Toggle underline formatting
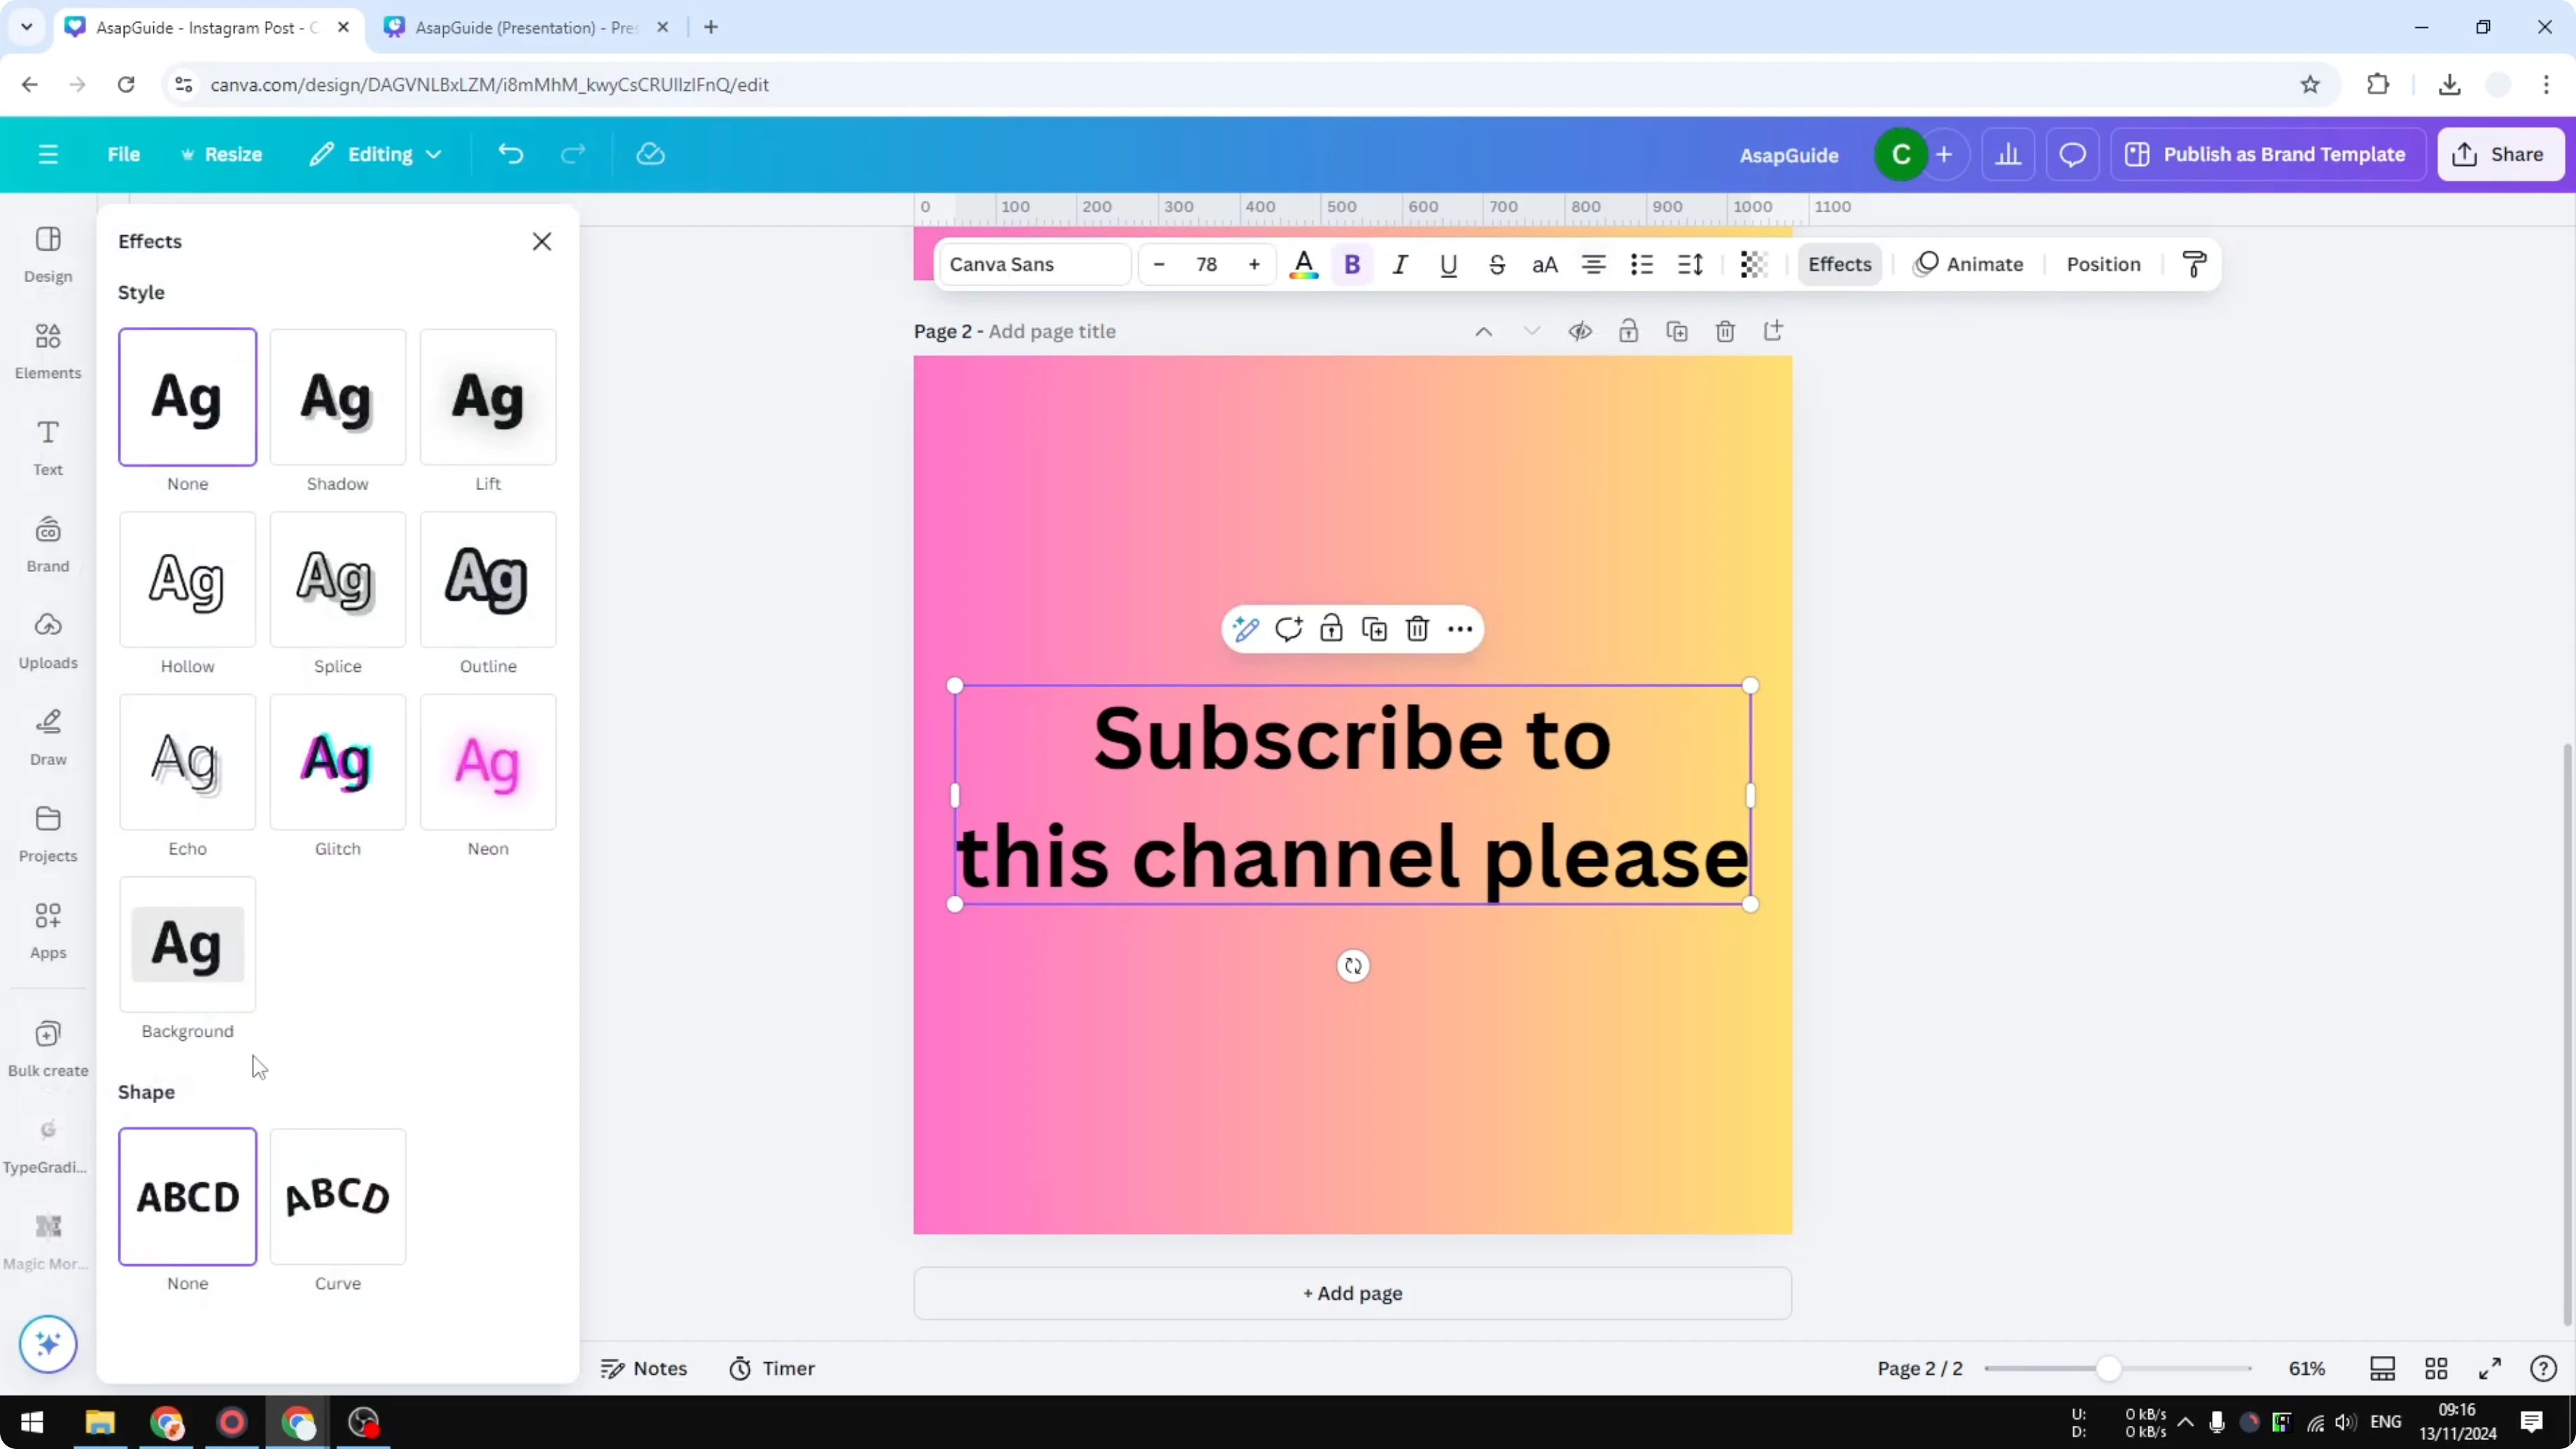Viewport: 2576px width, 1449px height. click(x=1449, y=264)
